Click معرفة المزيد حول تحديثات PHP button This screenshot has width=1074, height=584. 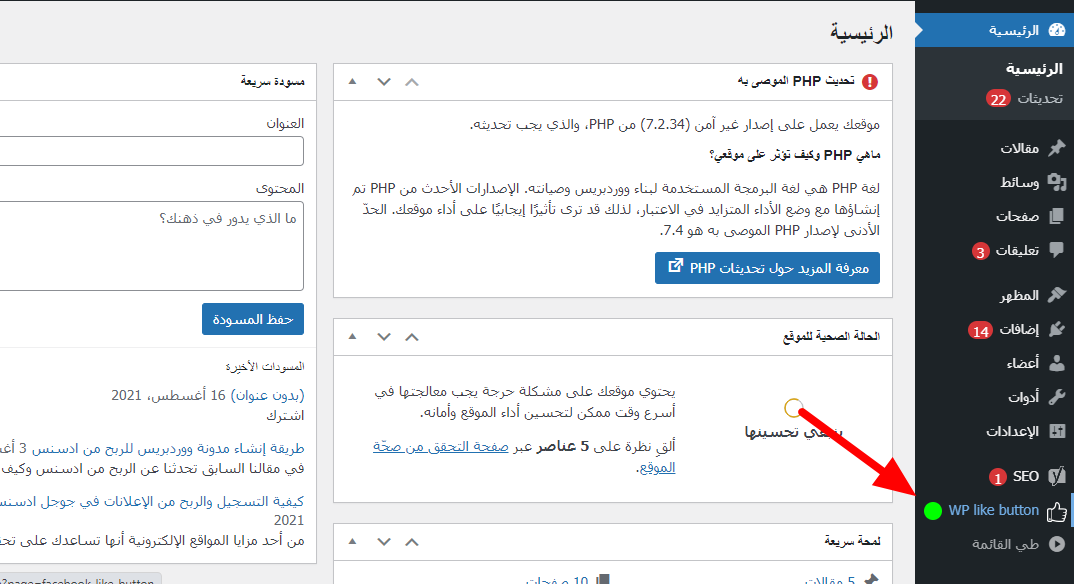pyautogui.click(x=767, y=268)
